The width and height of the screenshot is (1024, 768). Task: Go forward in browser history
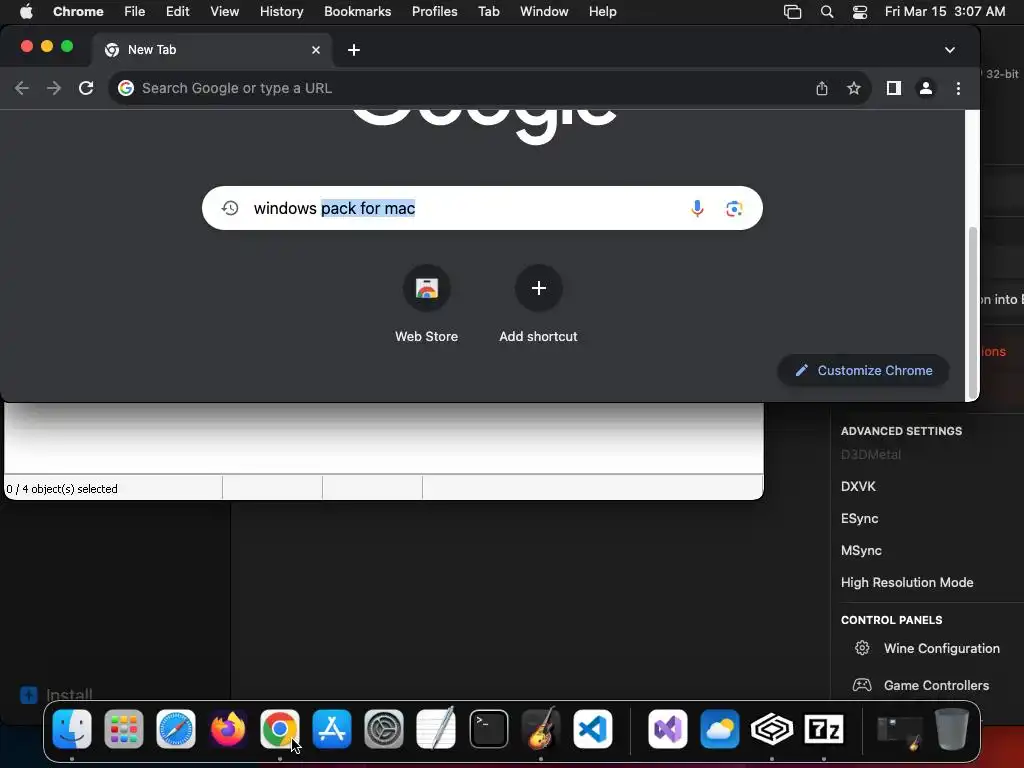tap(54, 88)
